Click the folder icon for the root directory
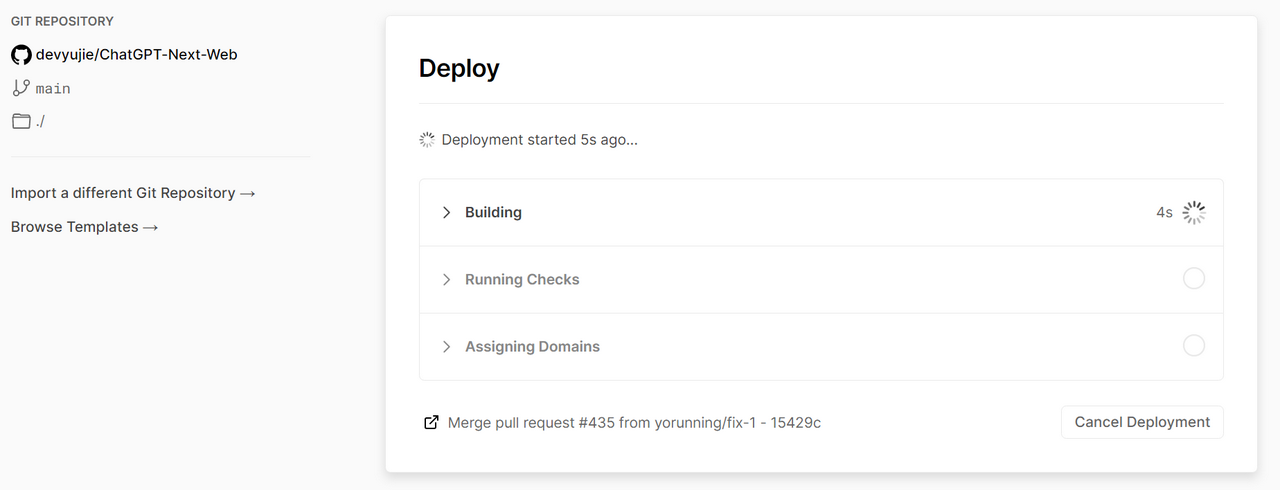Screen dimensions: 1280x490 [21, 121]
